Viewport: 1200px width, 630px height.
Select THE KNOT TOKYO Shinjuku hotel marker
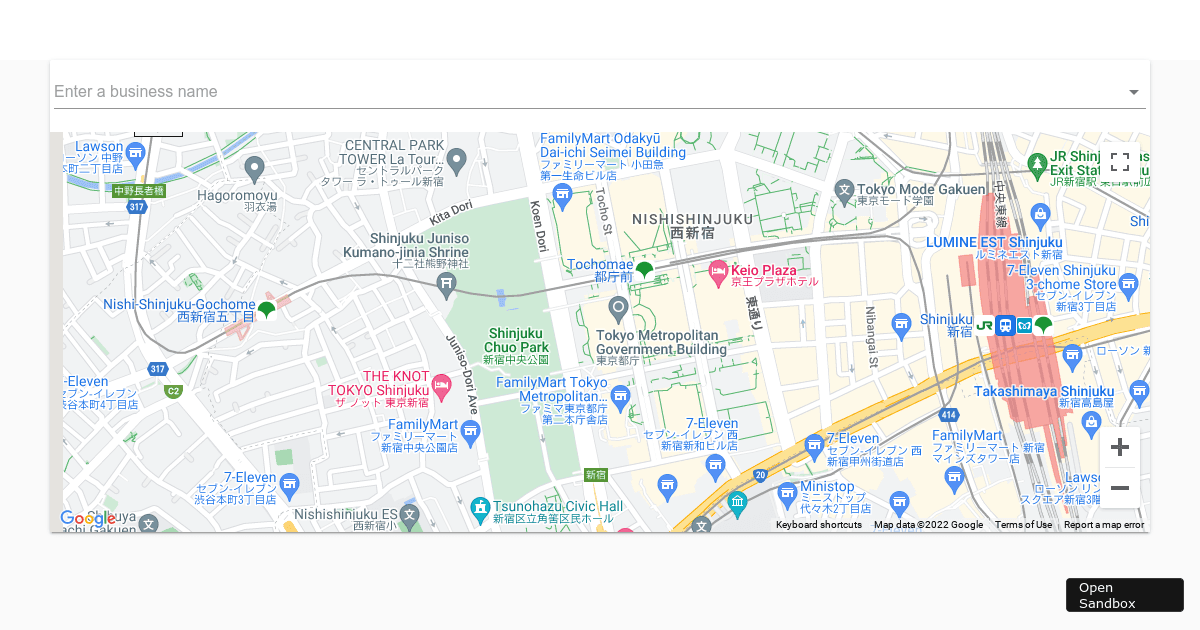tap(441, 385)
